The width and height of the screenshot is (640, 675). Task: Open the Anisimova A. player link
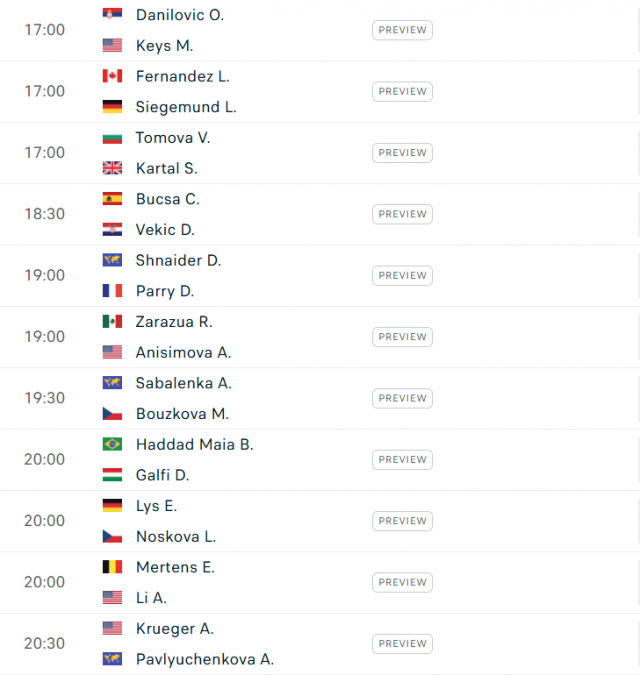184,353
